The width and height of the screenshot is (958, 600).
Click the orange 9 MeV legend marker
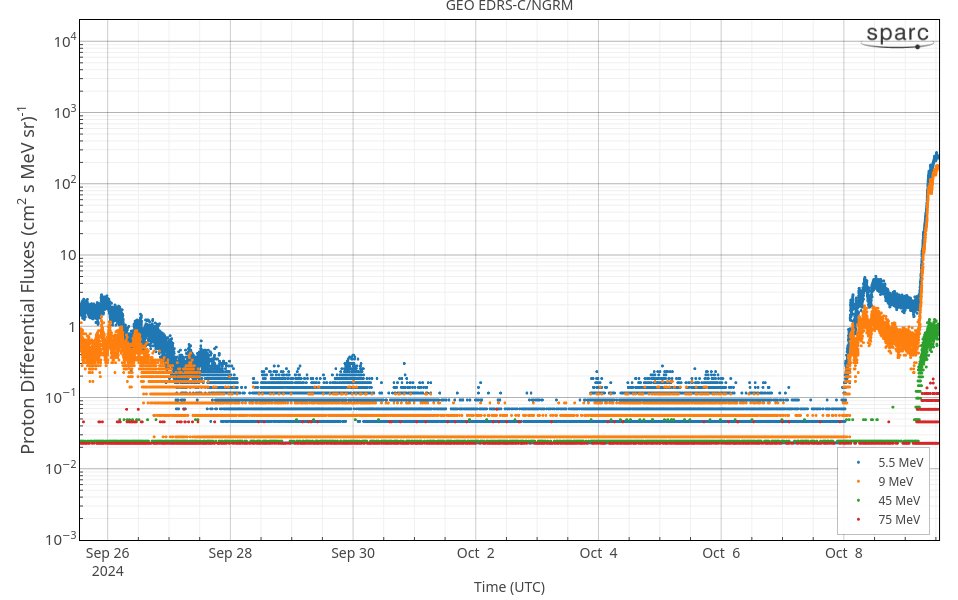(x=858, y=481)
